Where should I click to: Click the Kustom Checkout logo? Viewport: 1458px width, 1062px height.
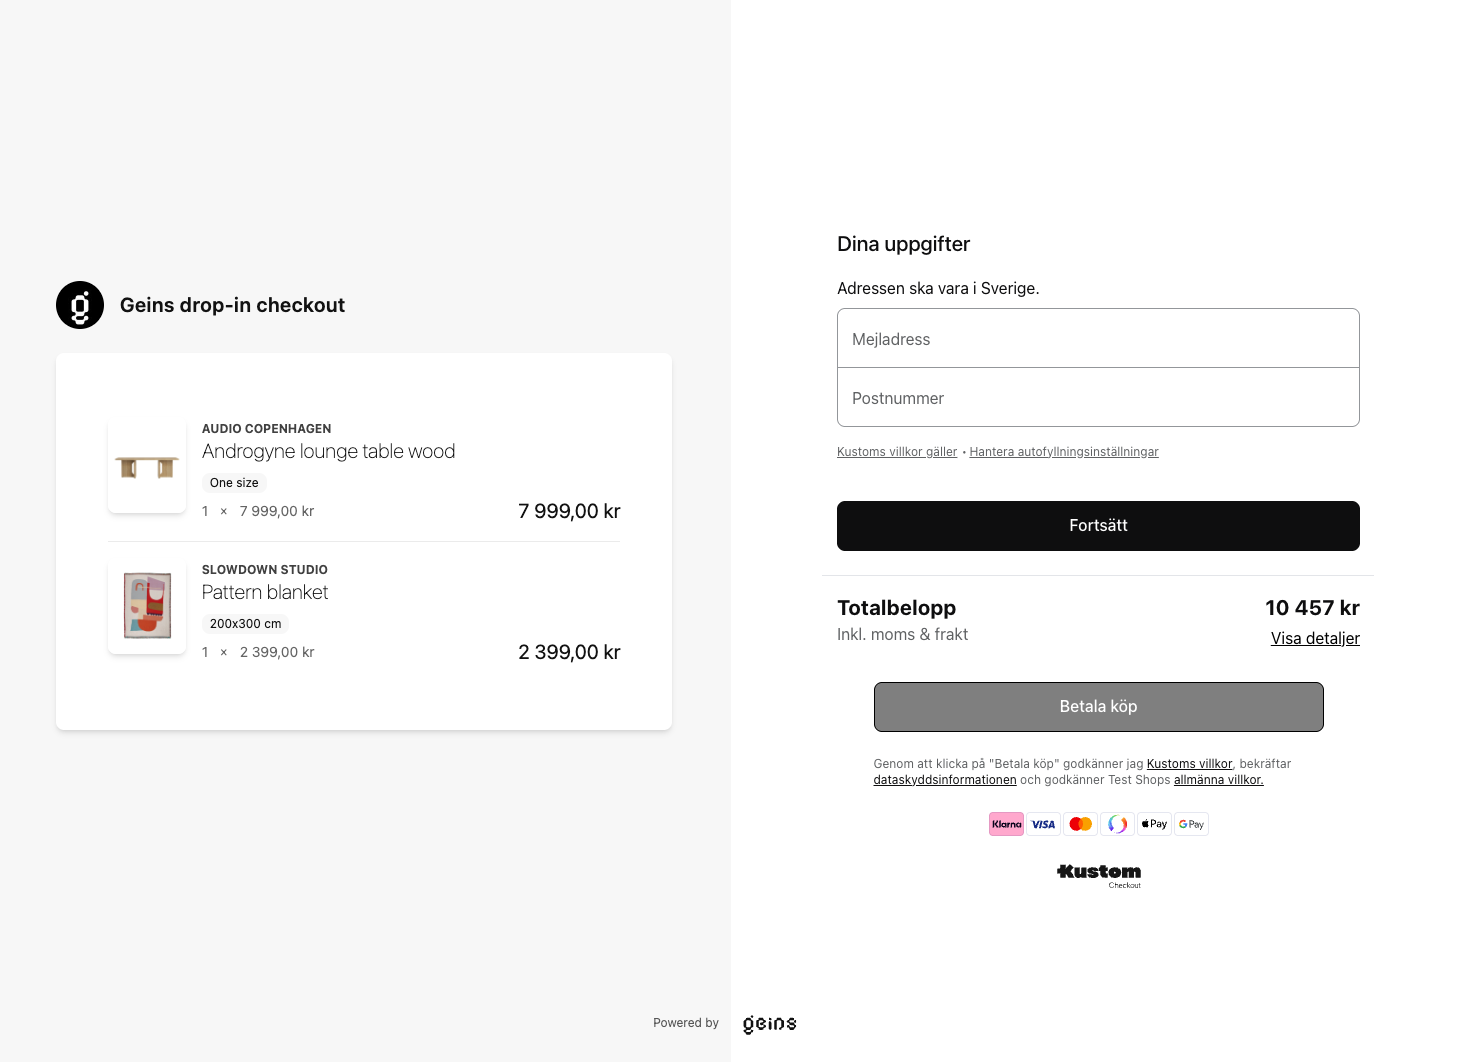point(1098,875)
